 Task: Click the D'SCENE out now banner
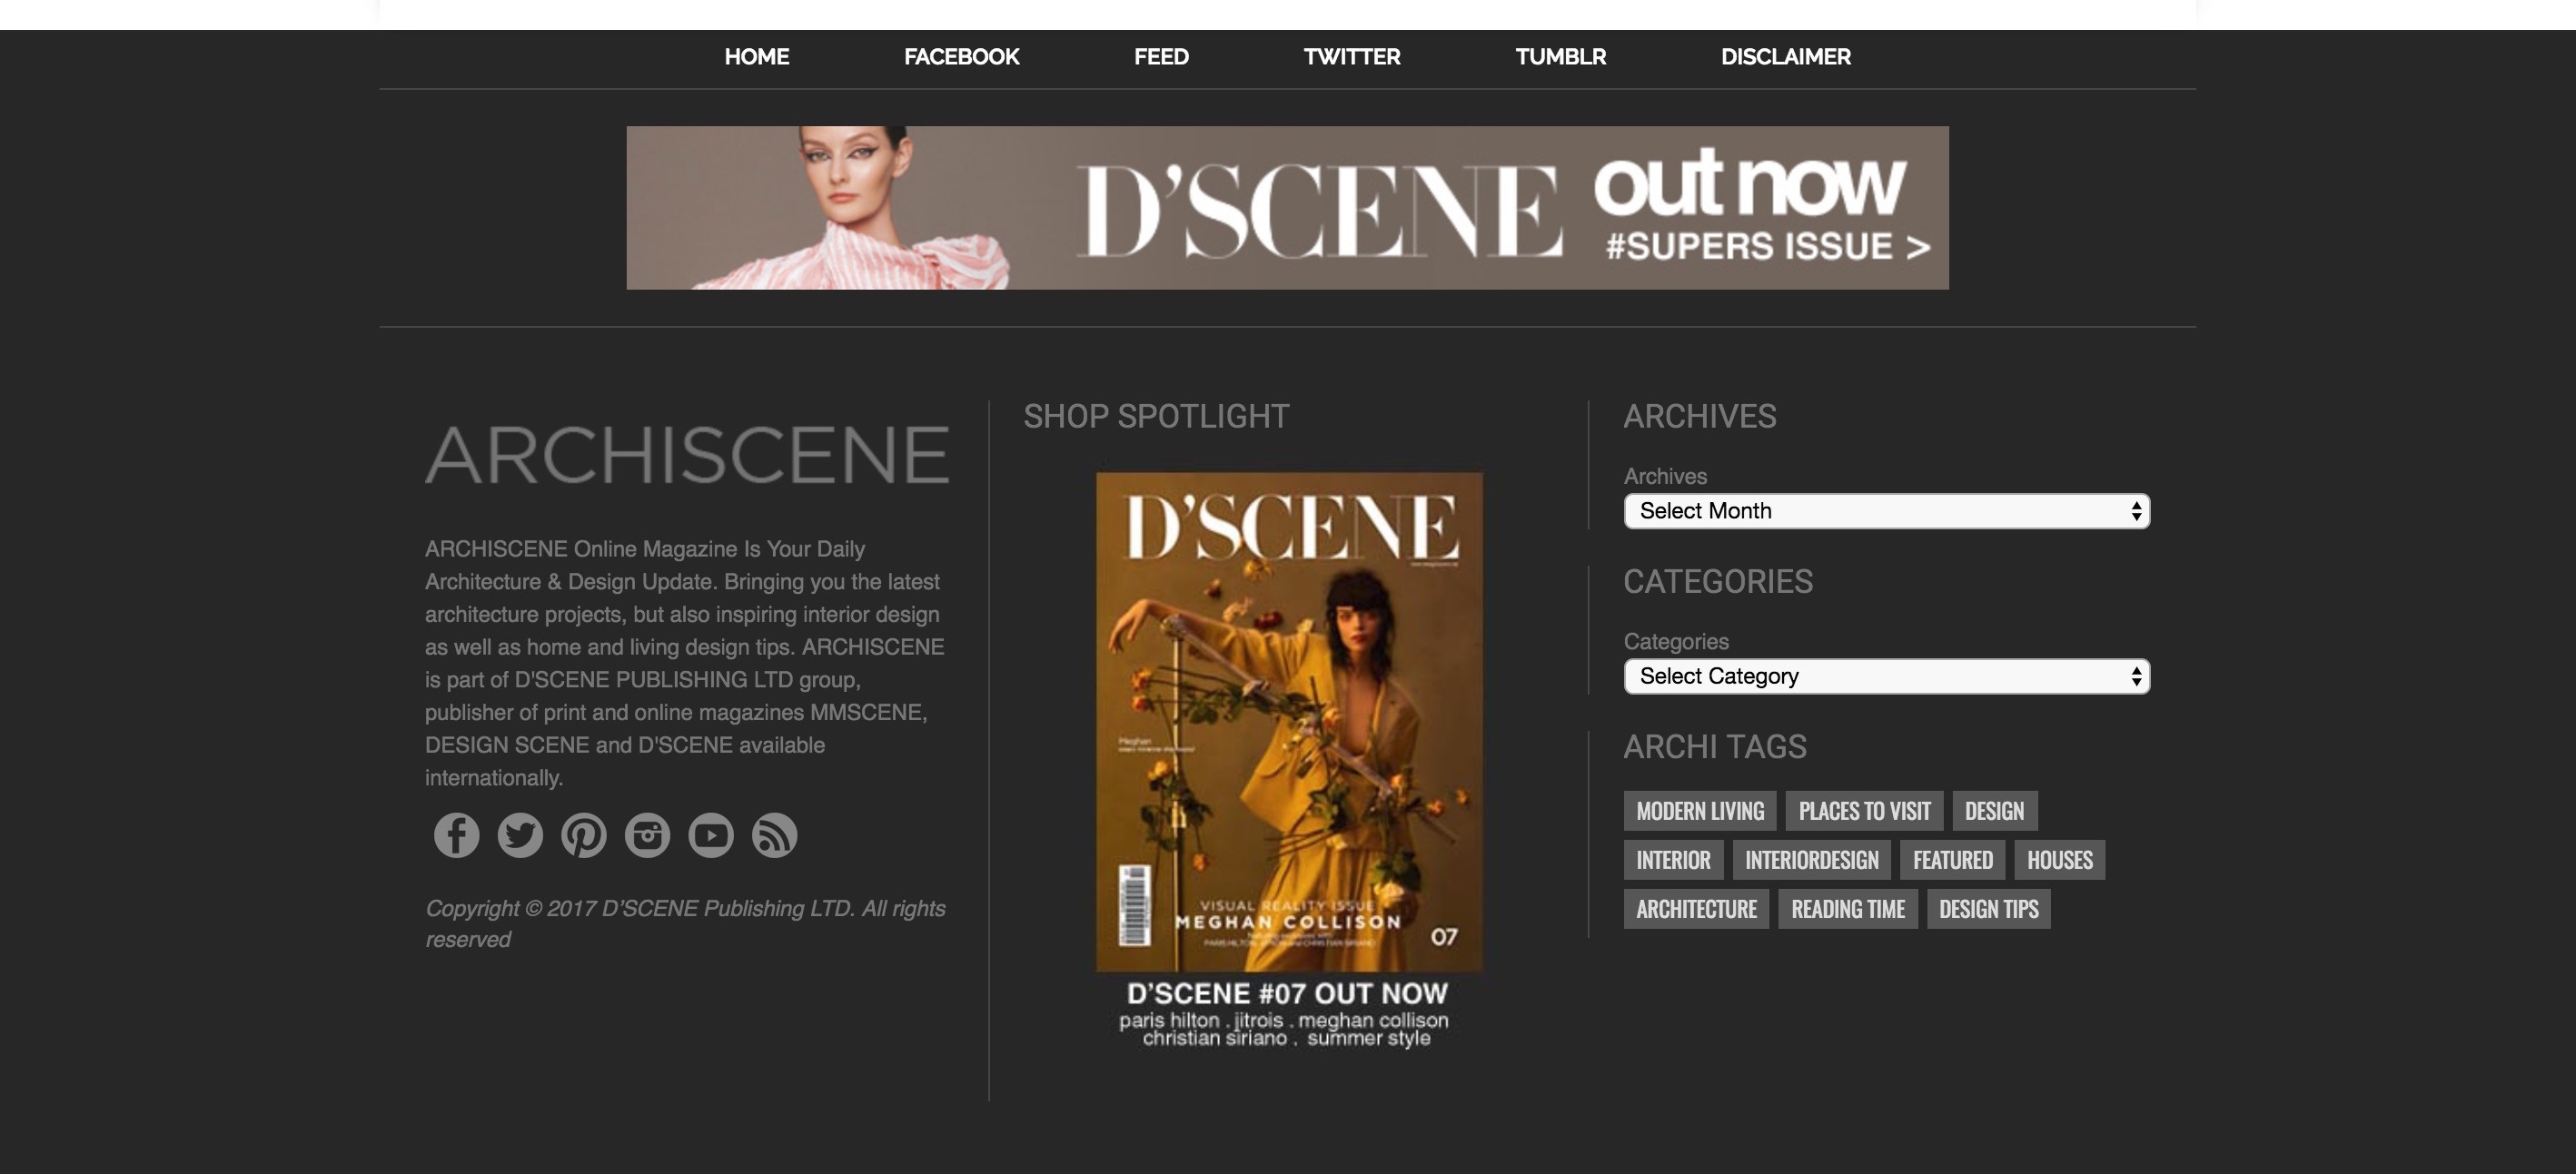(x=1287, y=208)
